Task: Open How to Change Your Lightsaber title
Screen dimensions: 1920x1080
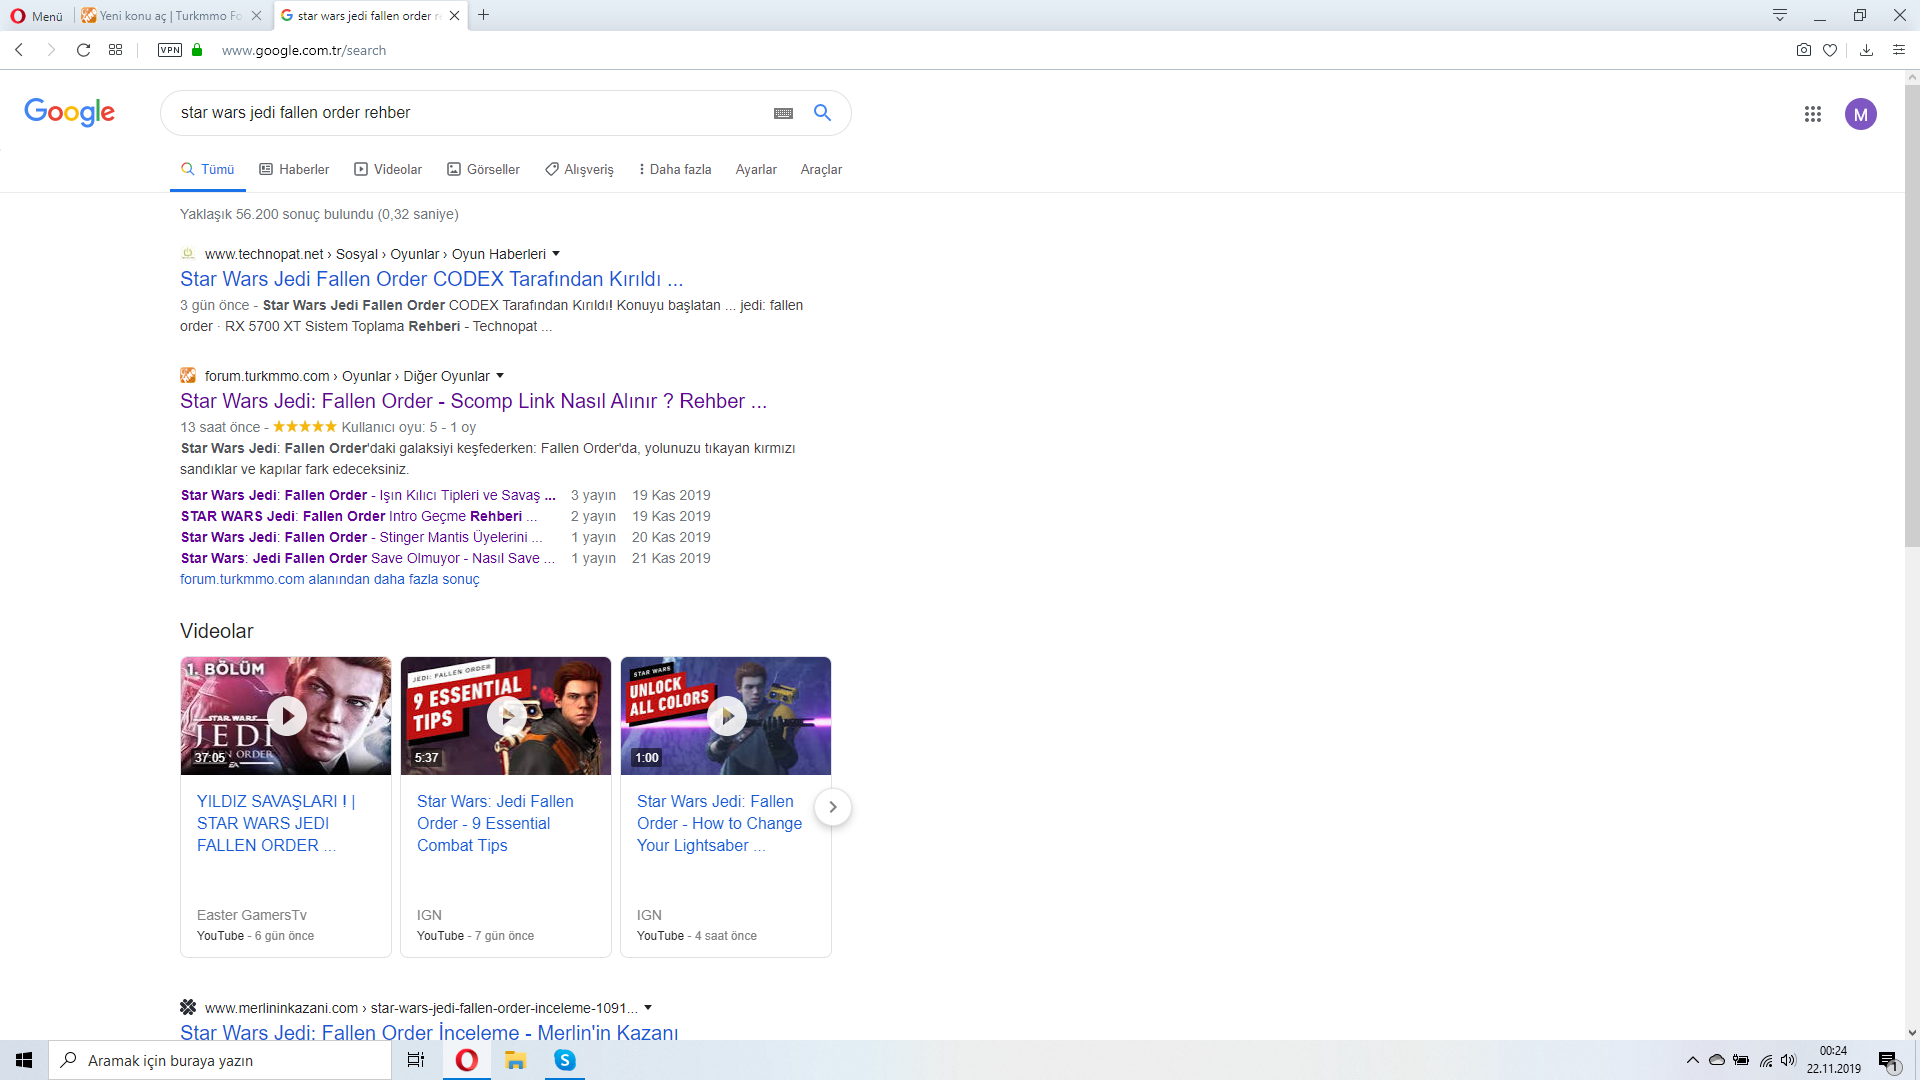Action: coord(719,823)
